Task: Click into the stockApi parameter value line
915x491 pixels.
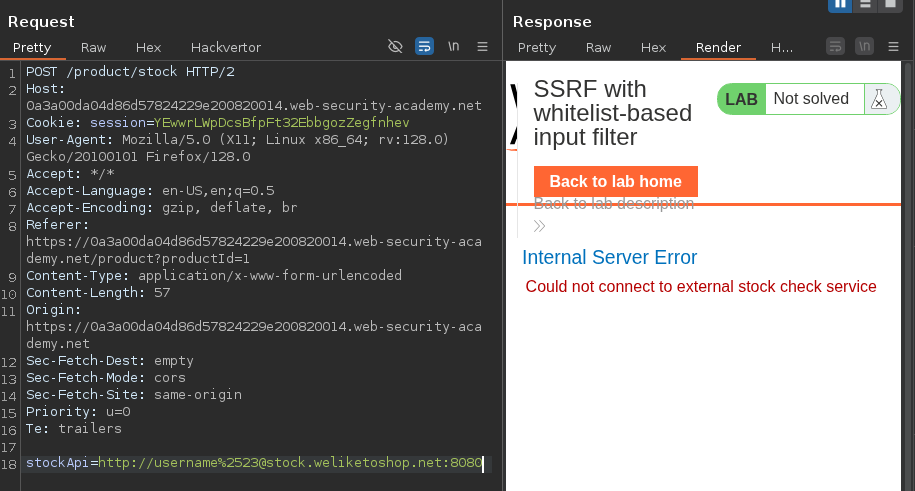Action: (290, 463)
